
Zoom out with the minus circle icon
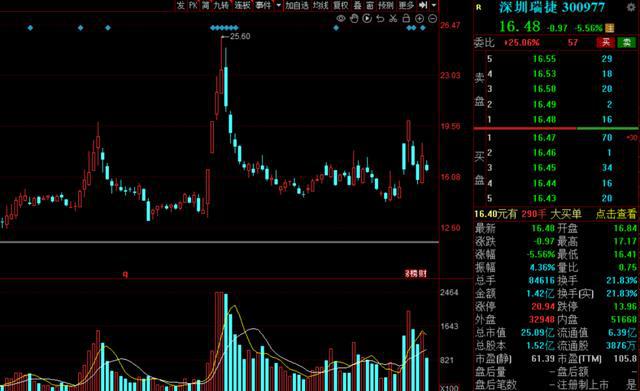click(x=433, y=18)
